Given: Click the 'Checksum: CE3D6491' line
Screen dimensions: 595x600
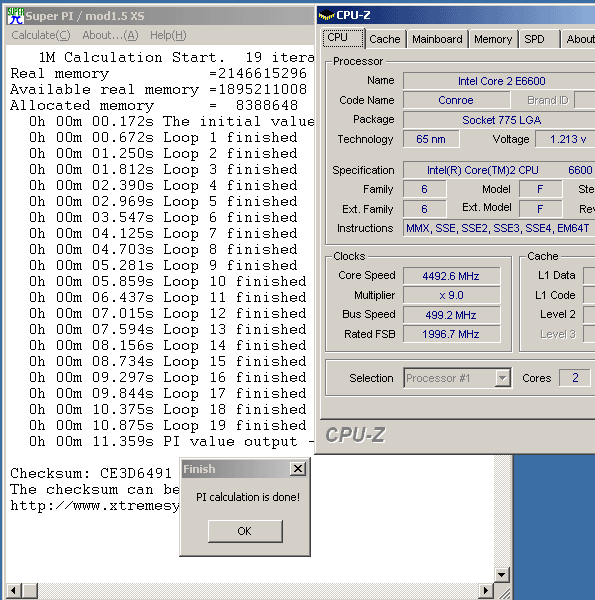Looking at the screenshot, I should (x=91, y=473).
